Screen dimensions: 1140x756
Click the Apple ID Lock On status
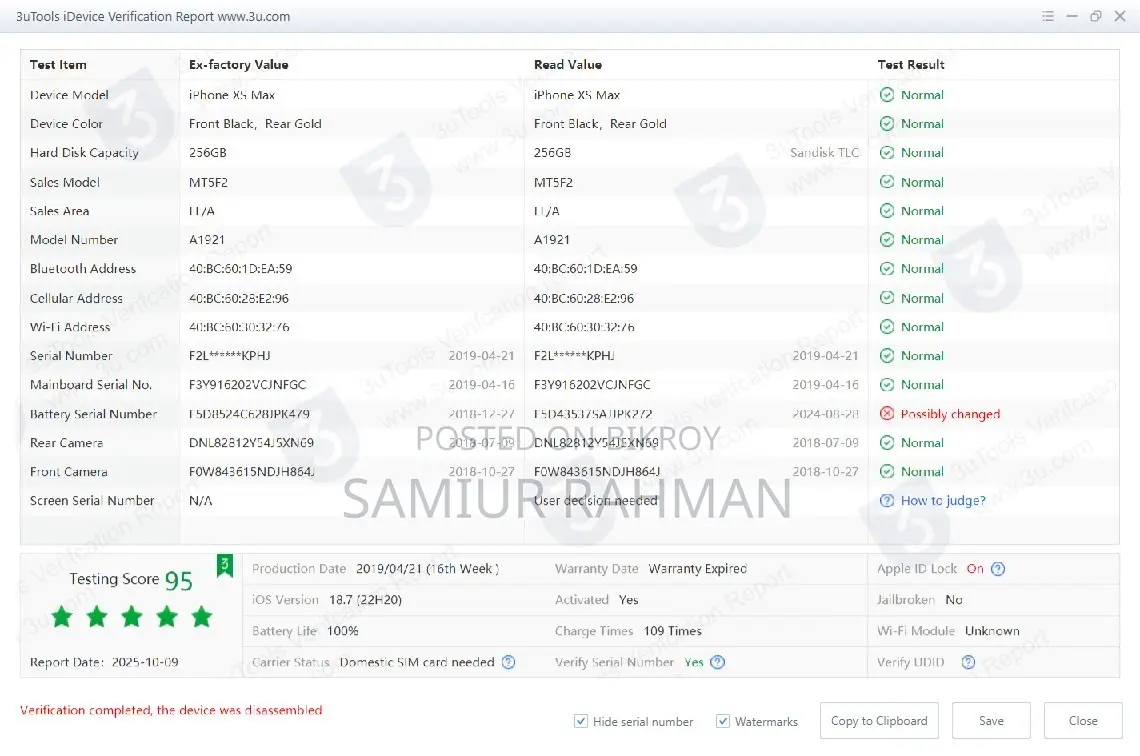(x=975, y=569)
